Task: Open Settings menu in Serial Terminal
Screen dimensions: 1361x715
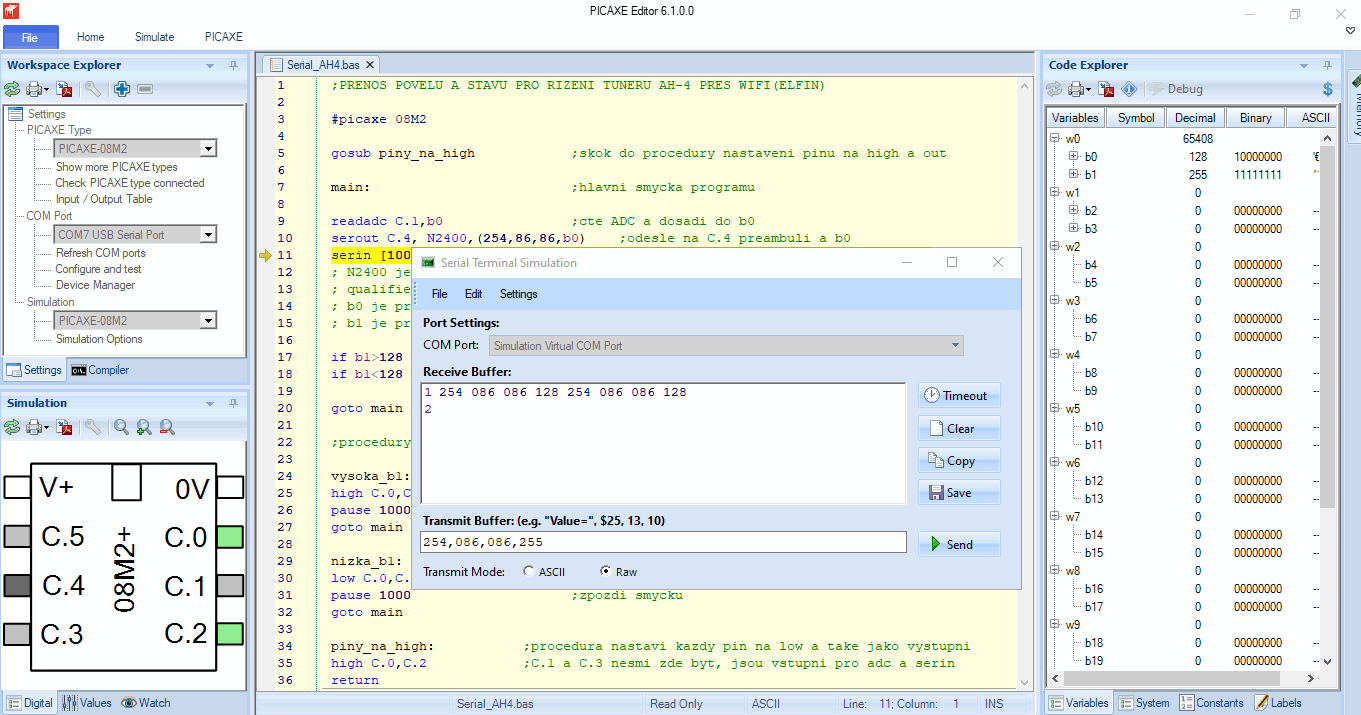Action: (x=518, y=294)
